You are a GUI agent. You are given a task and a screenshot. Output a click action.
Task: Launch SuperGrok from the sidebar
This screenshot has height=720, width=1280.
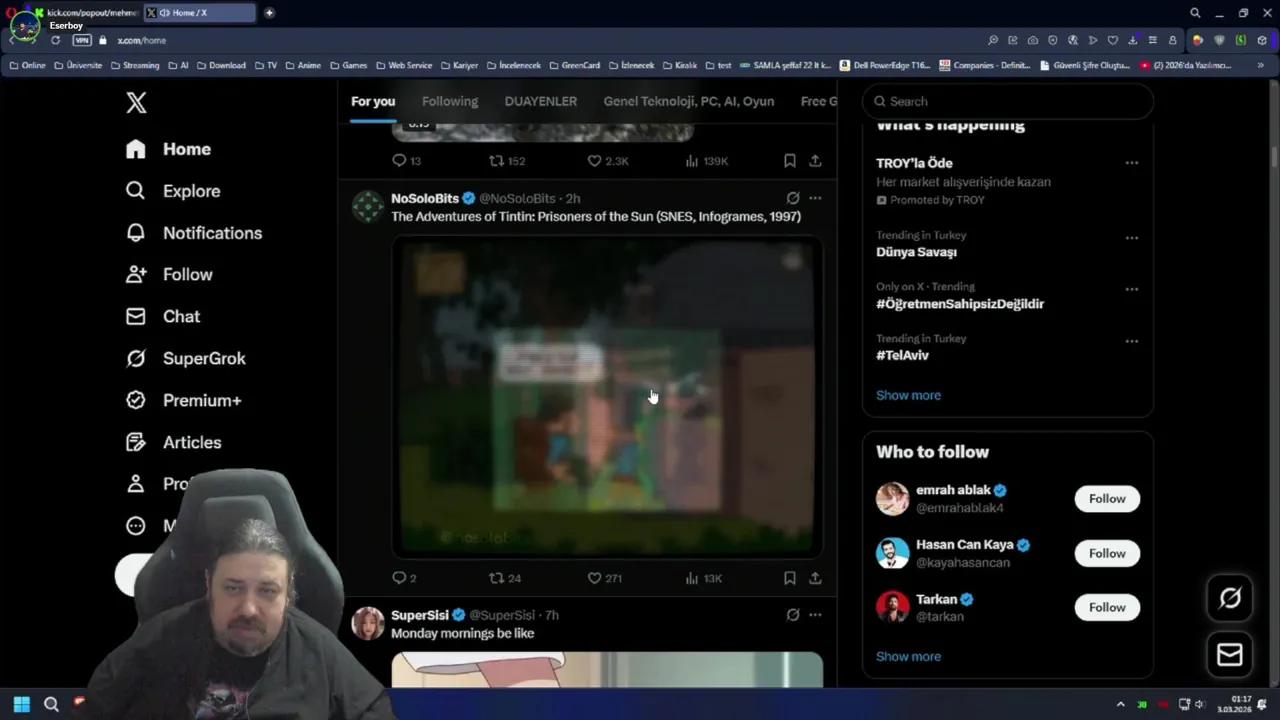pyautogui.click(x=185, y=359)
